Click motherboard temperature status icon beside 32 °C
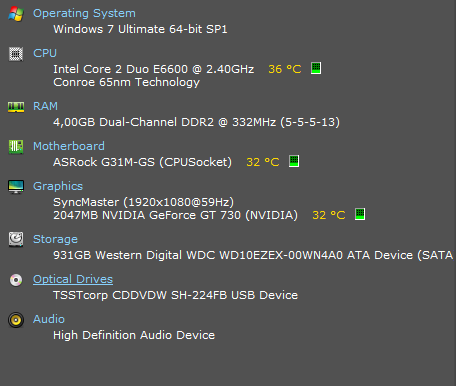Screen dimensions: 457x387 (294, 161)
